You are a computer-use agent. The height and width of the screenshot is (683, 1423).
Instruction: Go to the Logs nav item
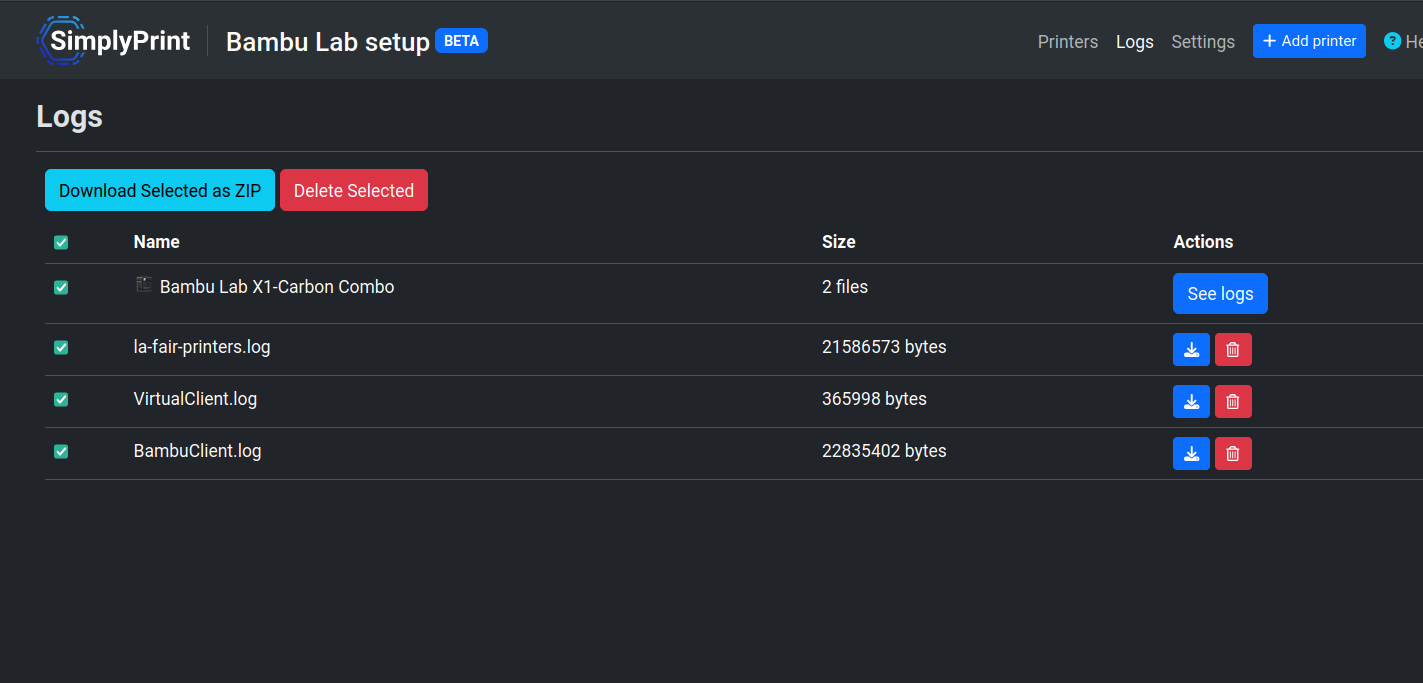1135,42
